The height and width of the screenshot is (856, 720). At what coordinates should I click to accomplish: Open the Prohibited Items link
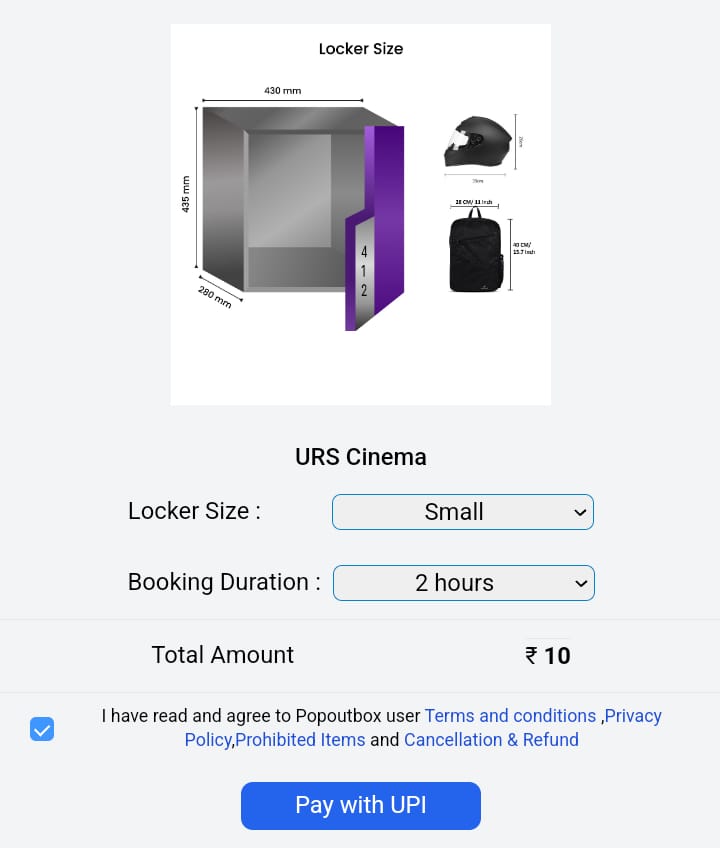[300, 740]
